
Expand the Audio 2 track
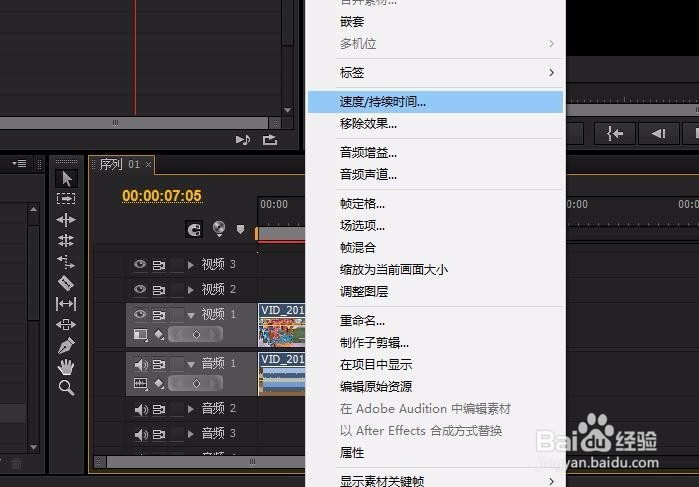tap(191, 409)
